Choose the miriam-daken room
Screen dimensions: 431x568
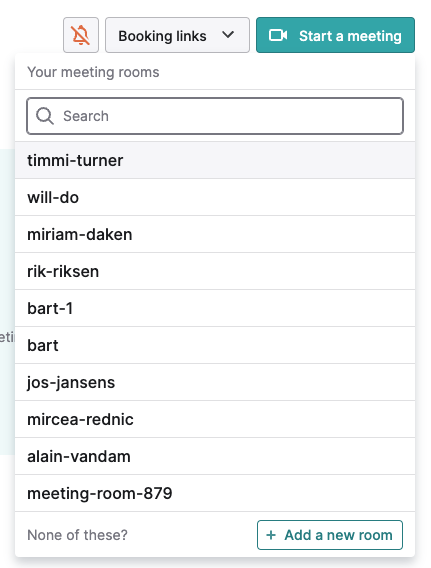(215, 235)
